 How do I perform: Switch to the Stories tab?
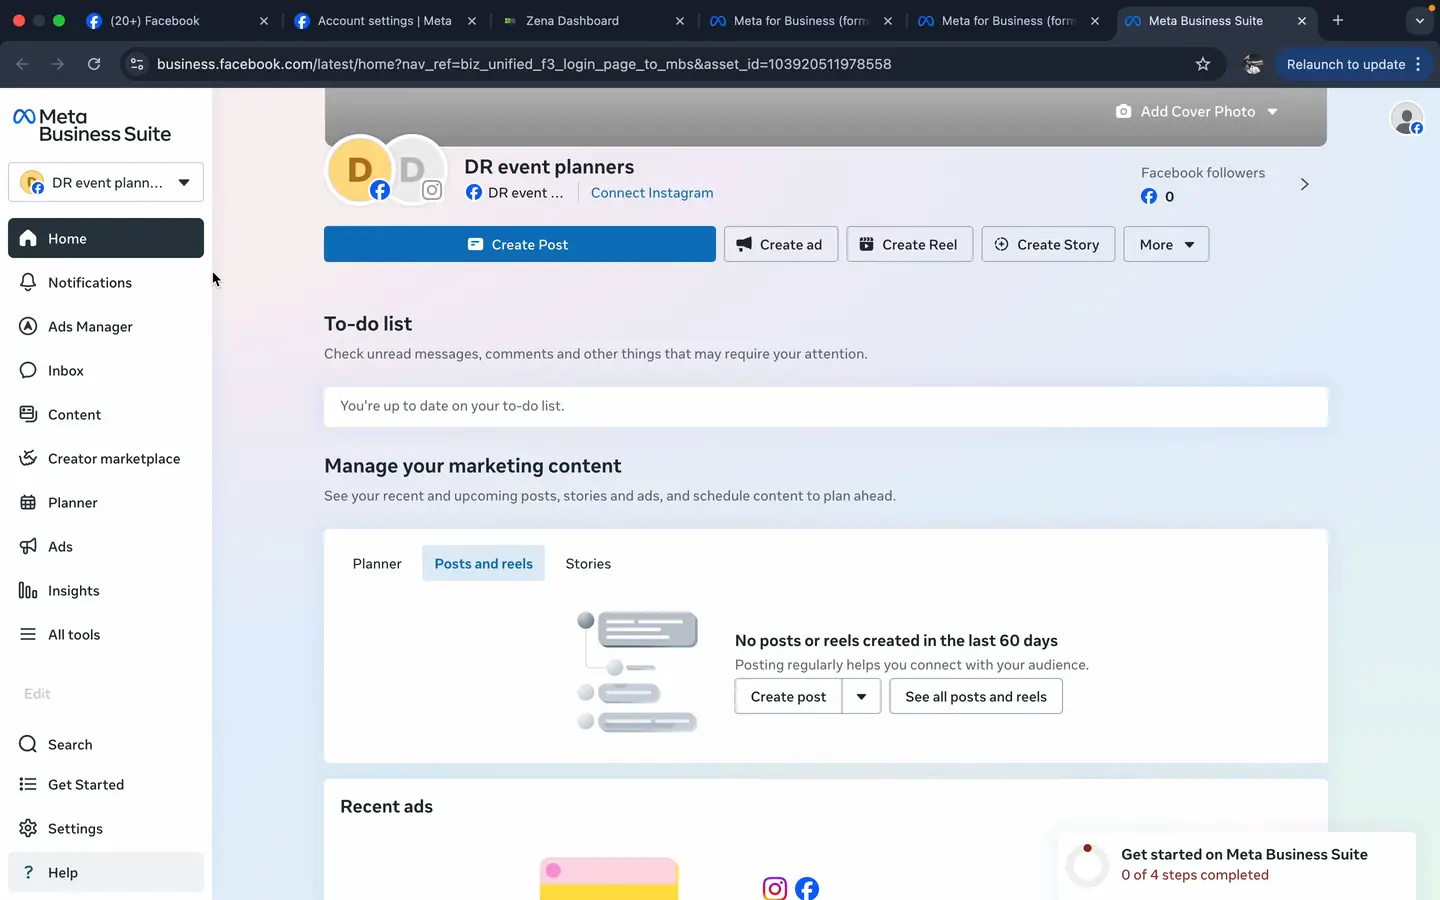[x=588, y=563]
